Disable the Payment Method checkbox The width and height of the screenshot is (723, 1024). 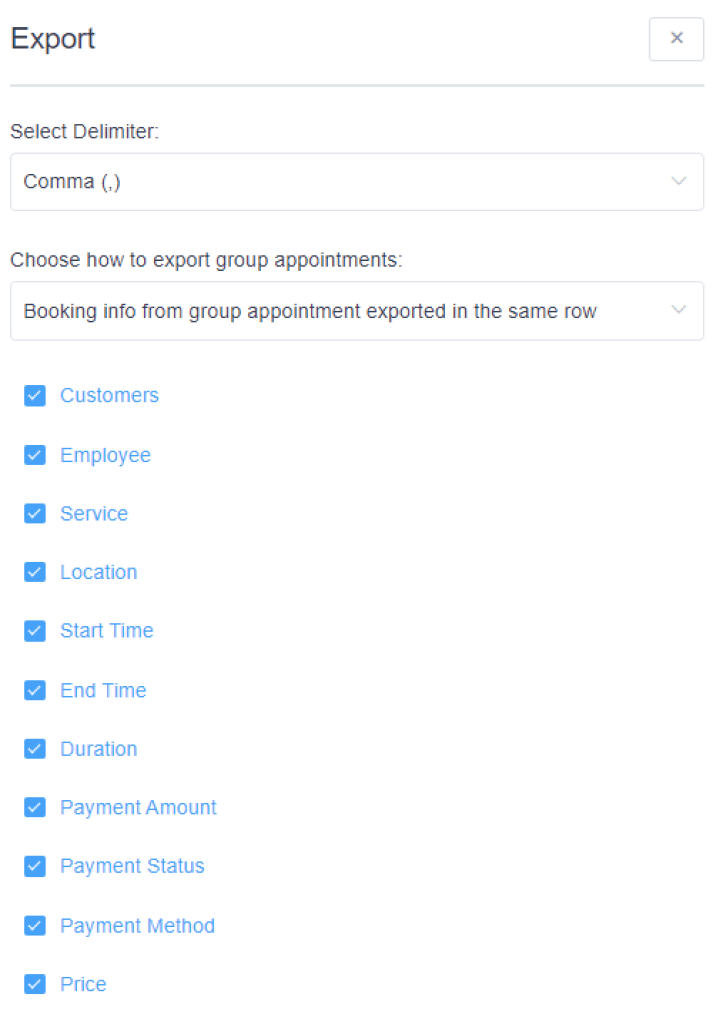[x=35, y=925]
